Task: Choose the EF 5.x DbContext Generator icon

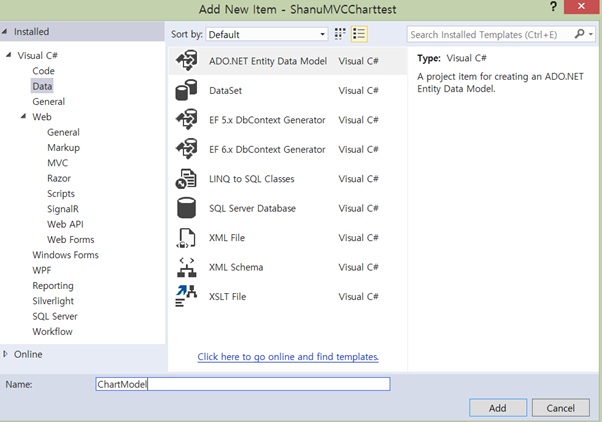Action: tap(186, 120)
